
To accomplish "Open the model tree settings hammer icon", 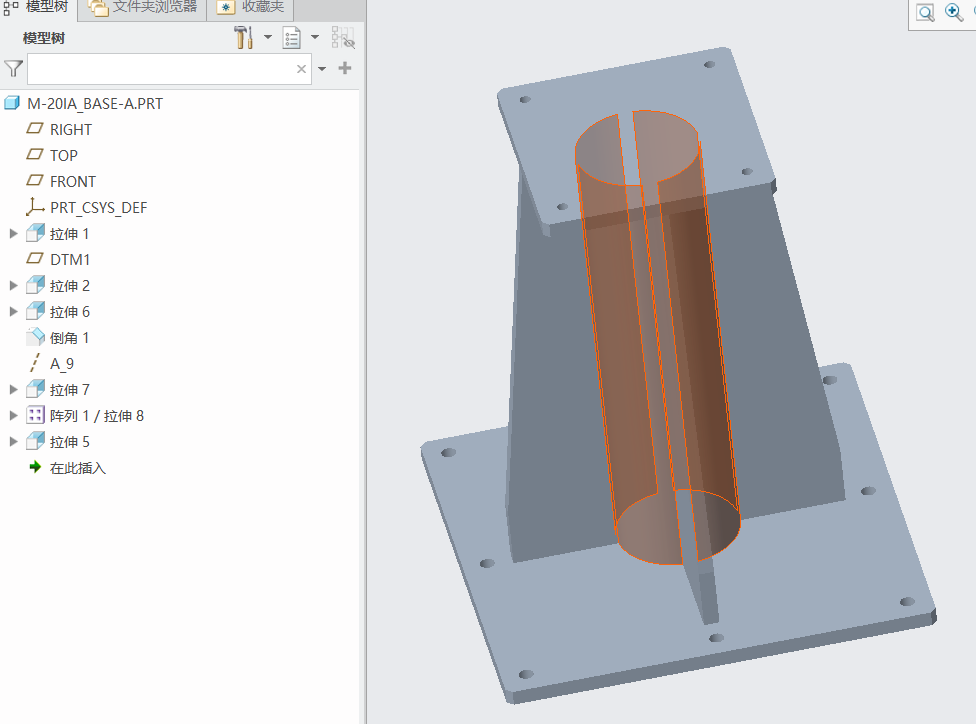I will tap(243, 37).
